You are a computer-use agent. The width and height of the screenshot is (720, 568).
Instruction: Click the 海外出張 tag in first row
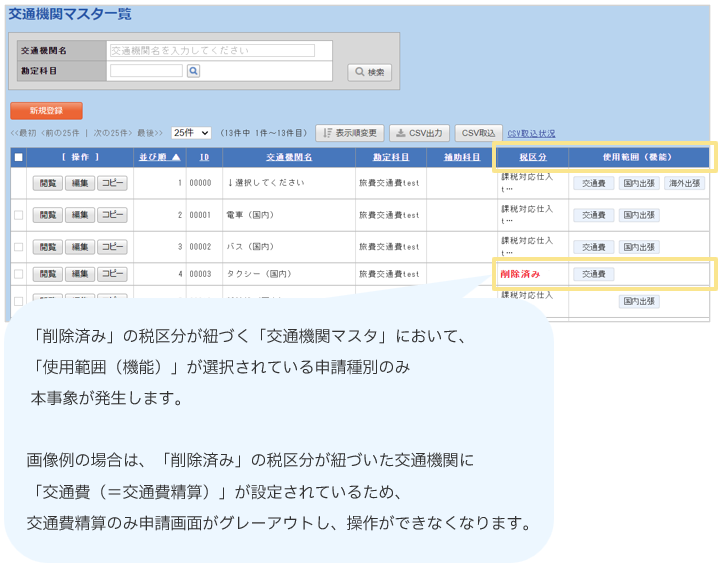click(684, 184)
